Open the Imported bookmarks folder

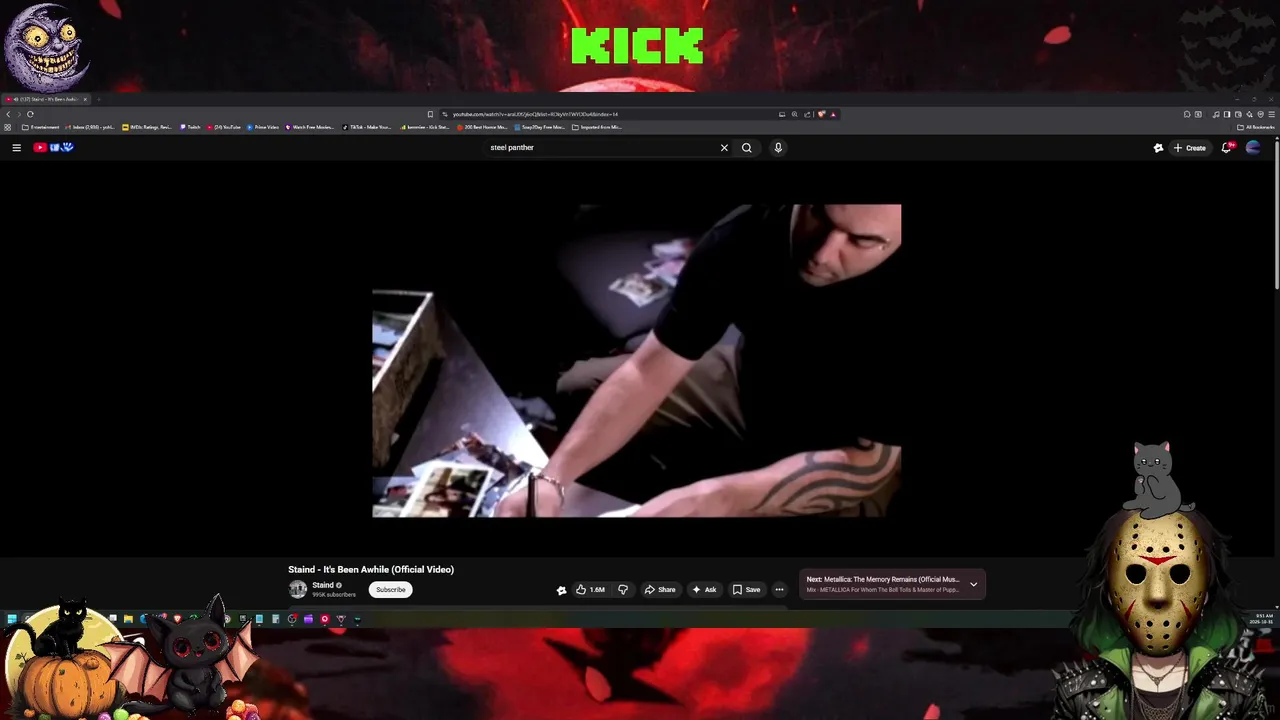(x=597, y=127)
